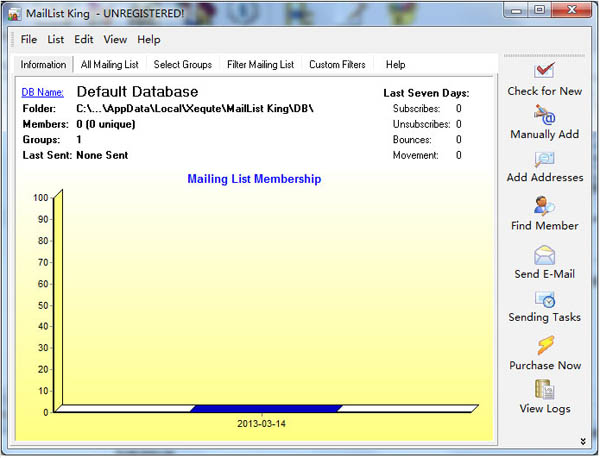The image size is (600, 458).
Task: Click the Check for New icon
Action: pos(544,71)
